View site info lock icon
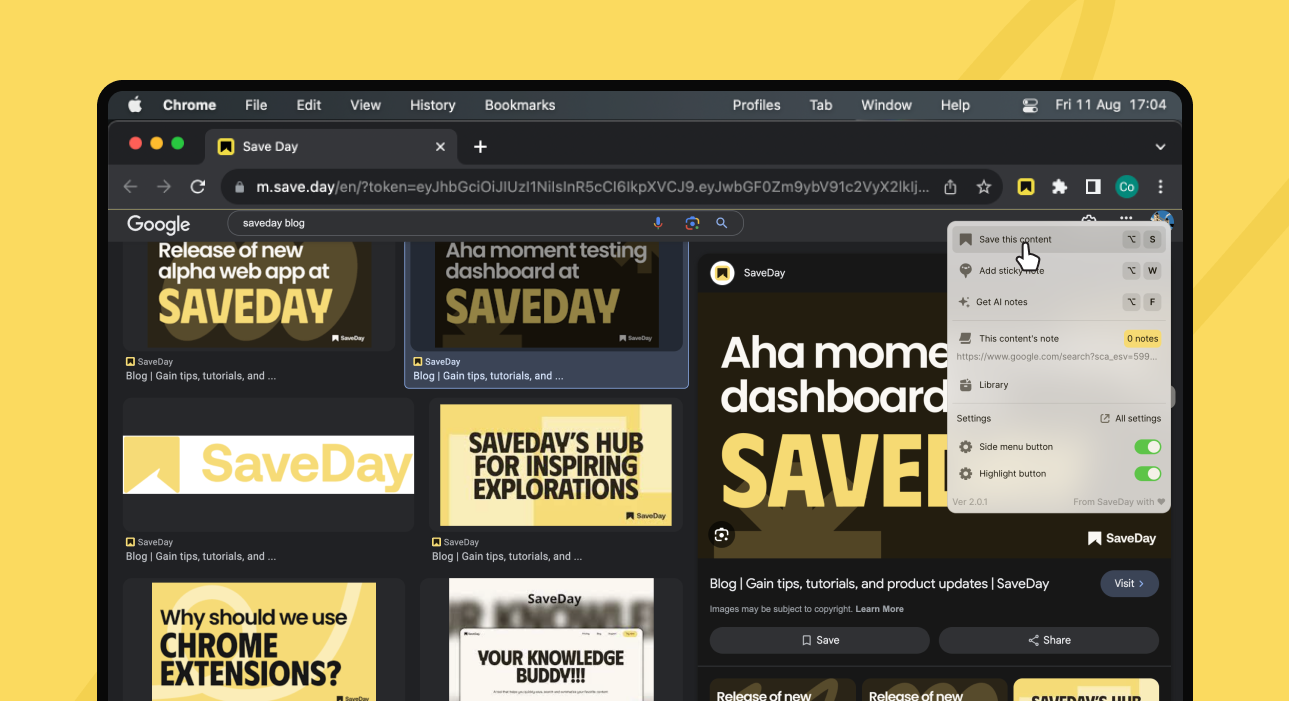 click(x=239, y=187)
